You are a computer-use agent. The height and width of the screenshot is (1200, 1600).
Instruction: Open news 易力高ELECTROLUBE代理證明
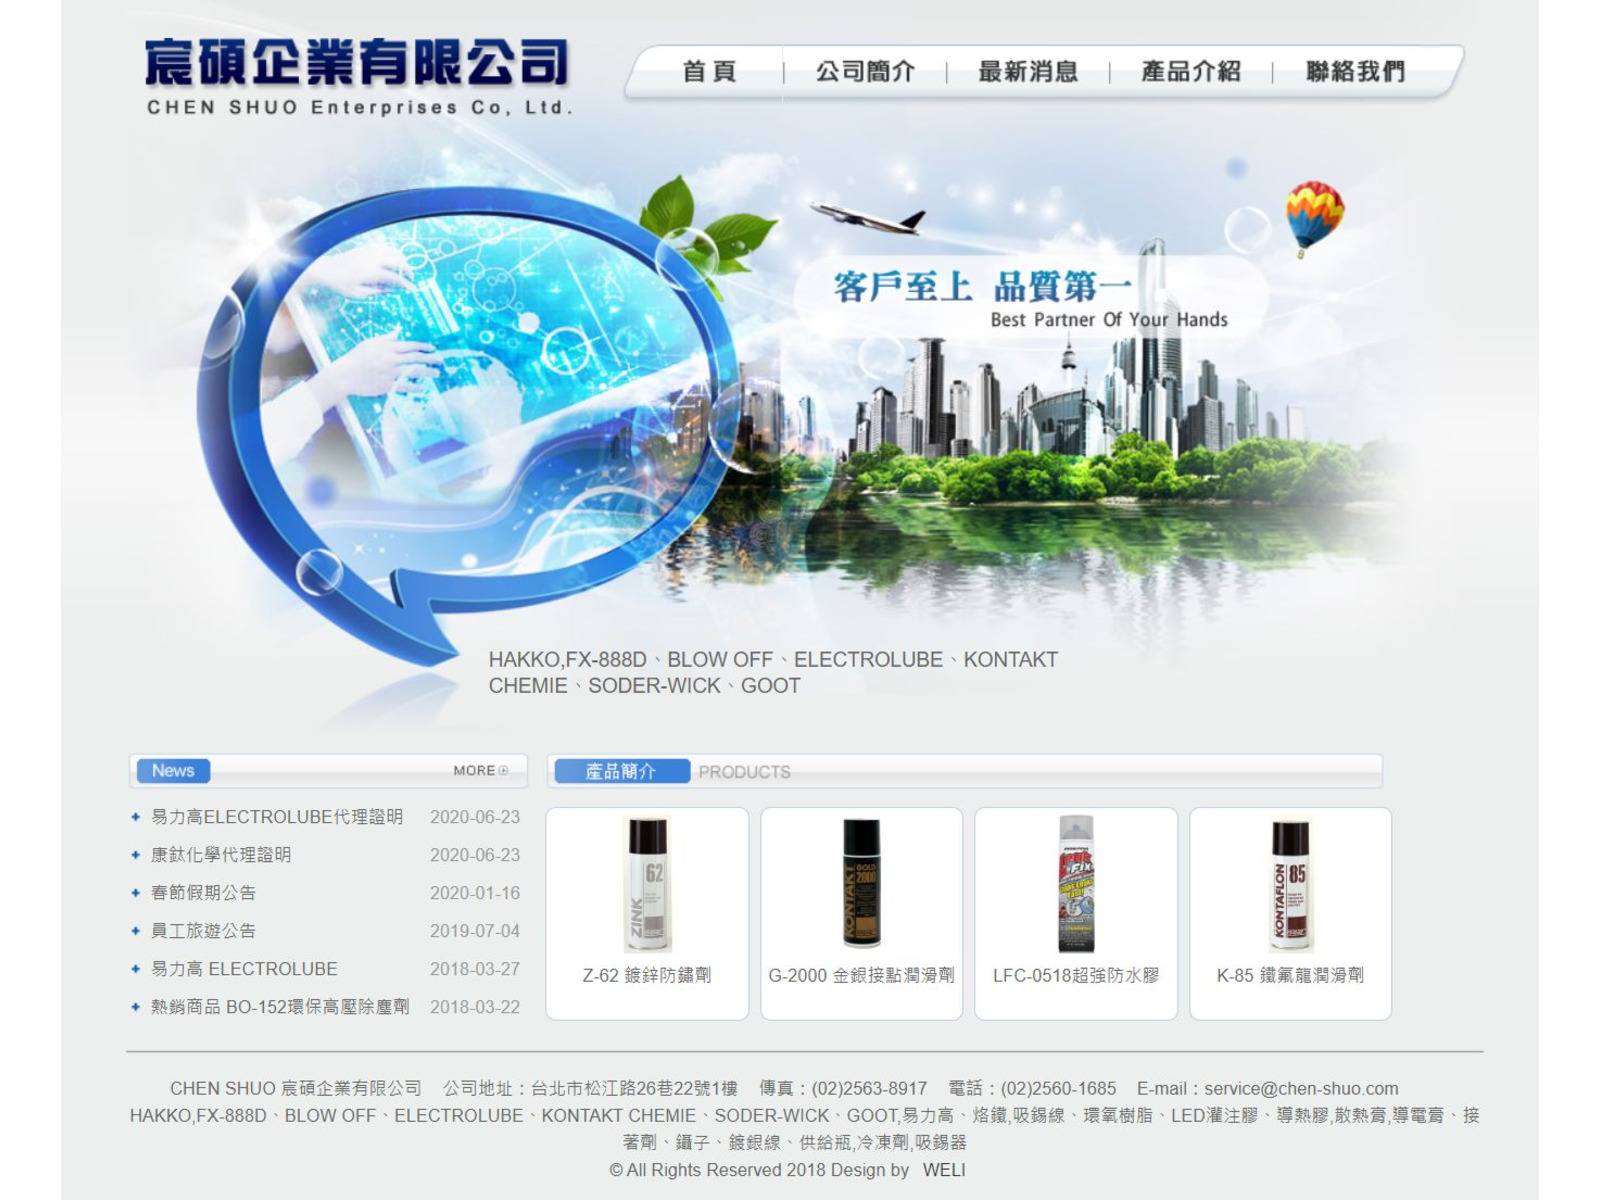point(277,817)
